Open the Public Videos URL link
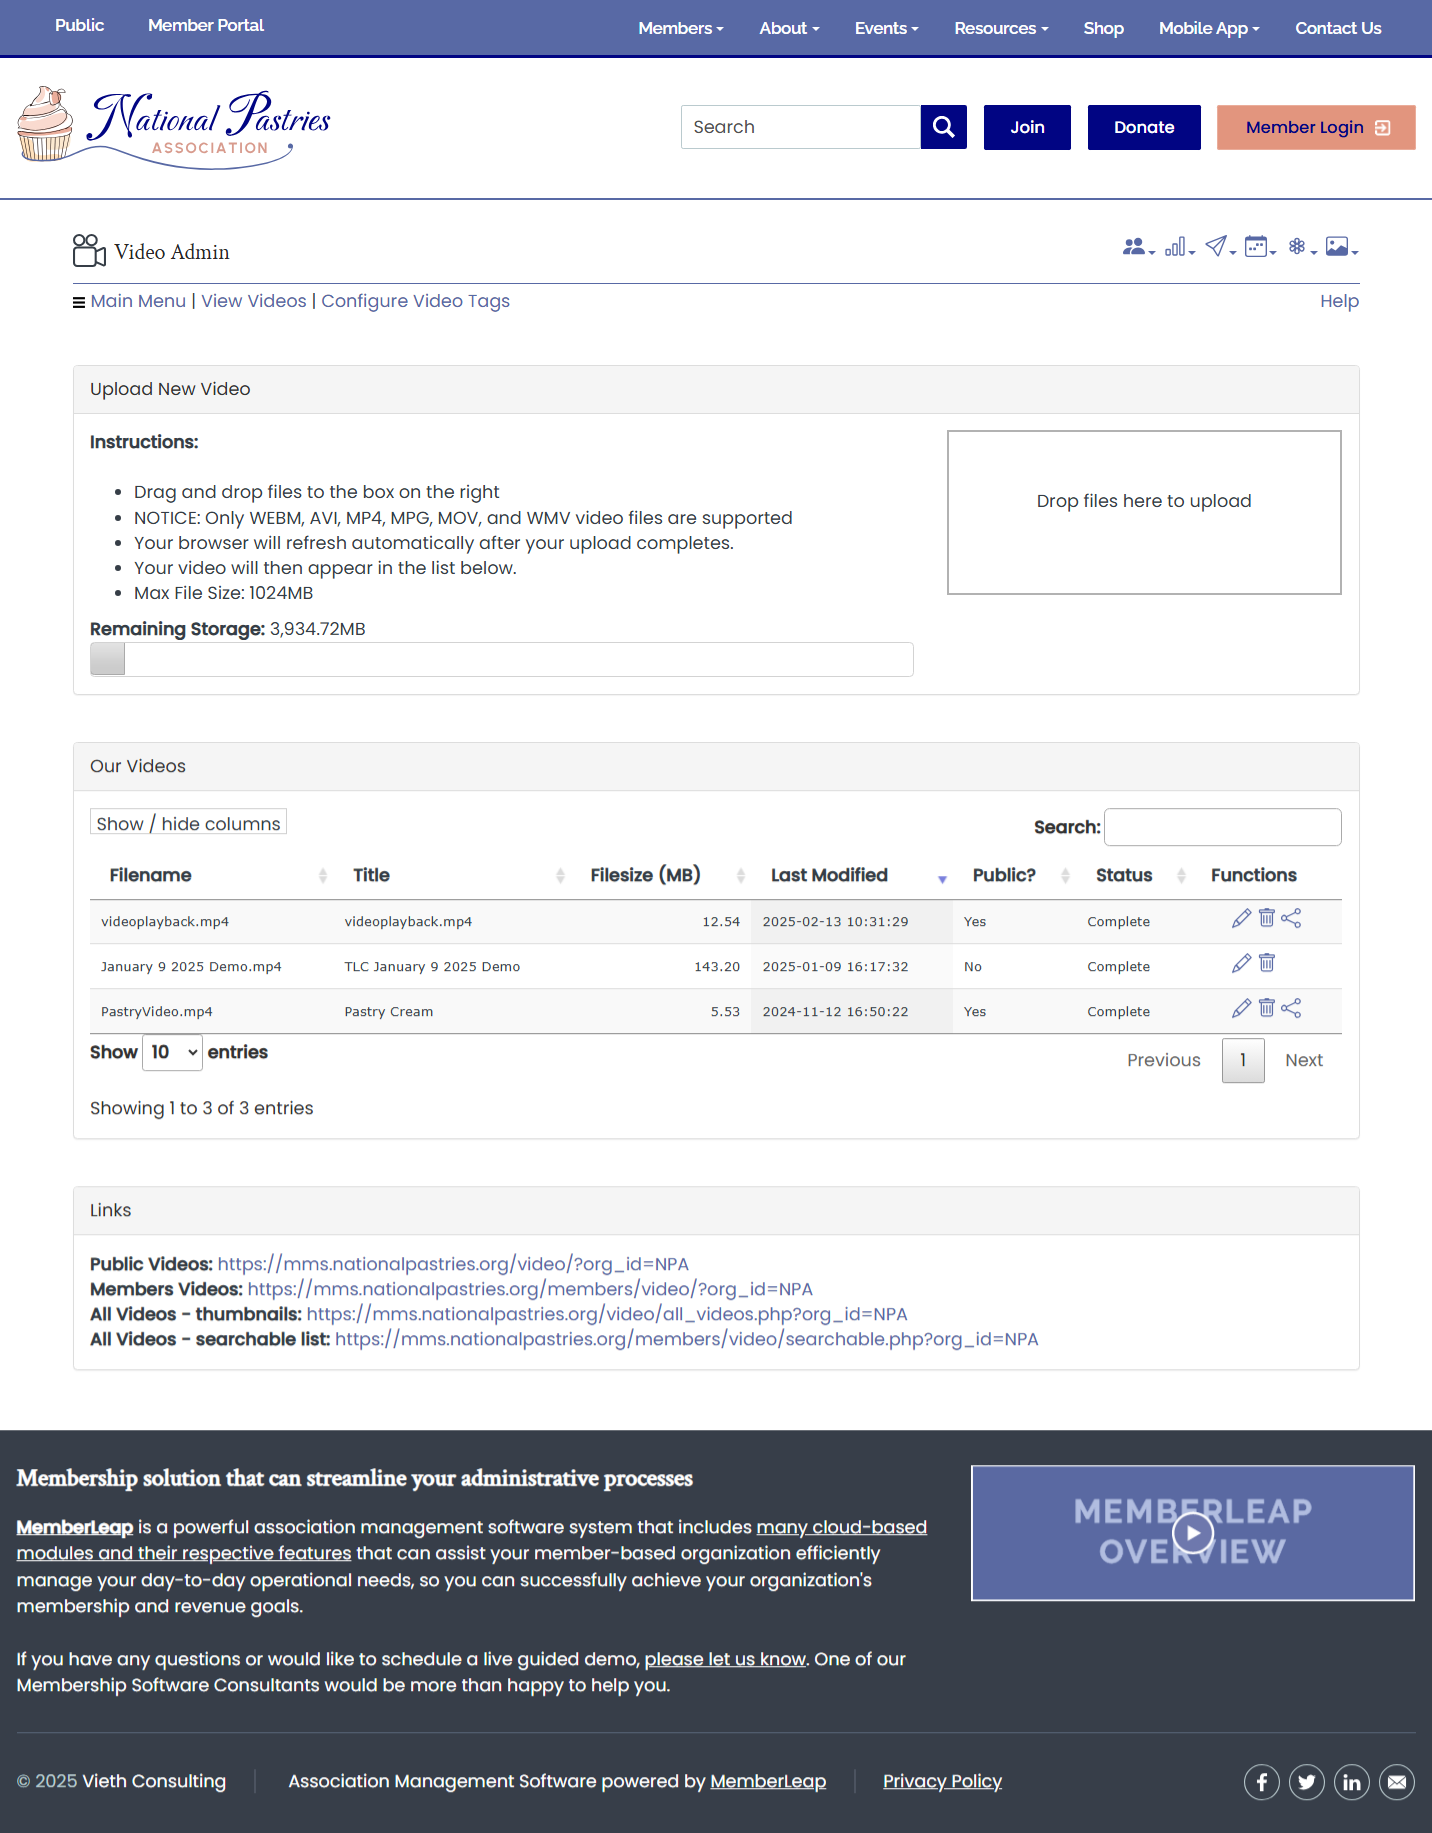1432x1833 pixels. tap(453, 1264)
